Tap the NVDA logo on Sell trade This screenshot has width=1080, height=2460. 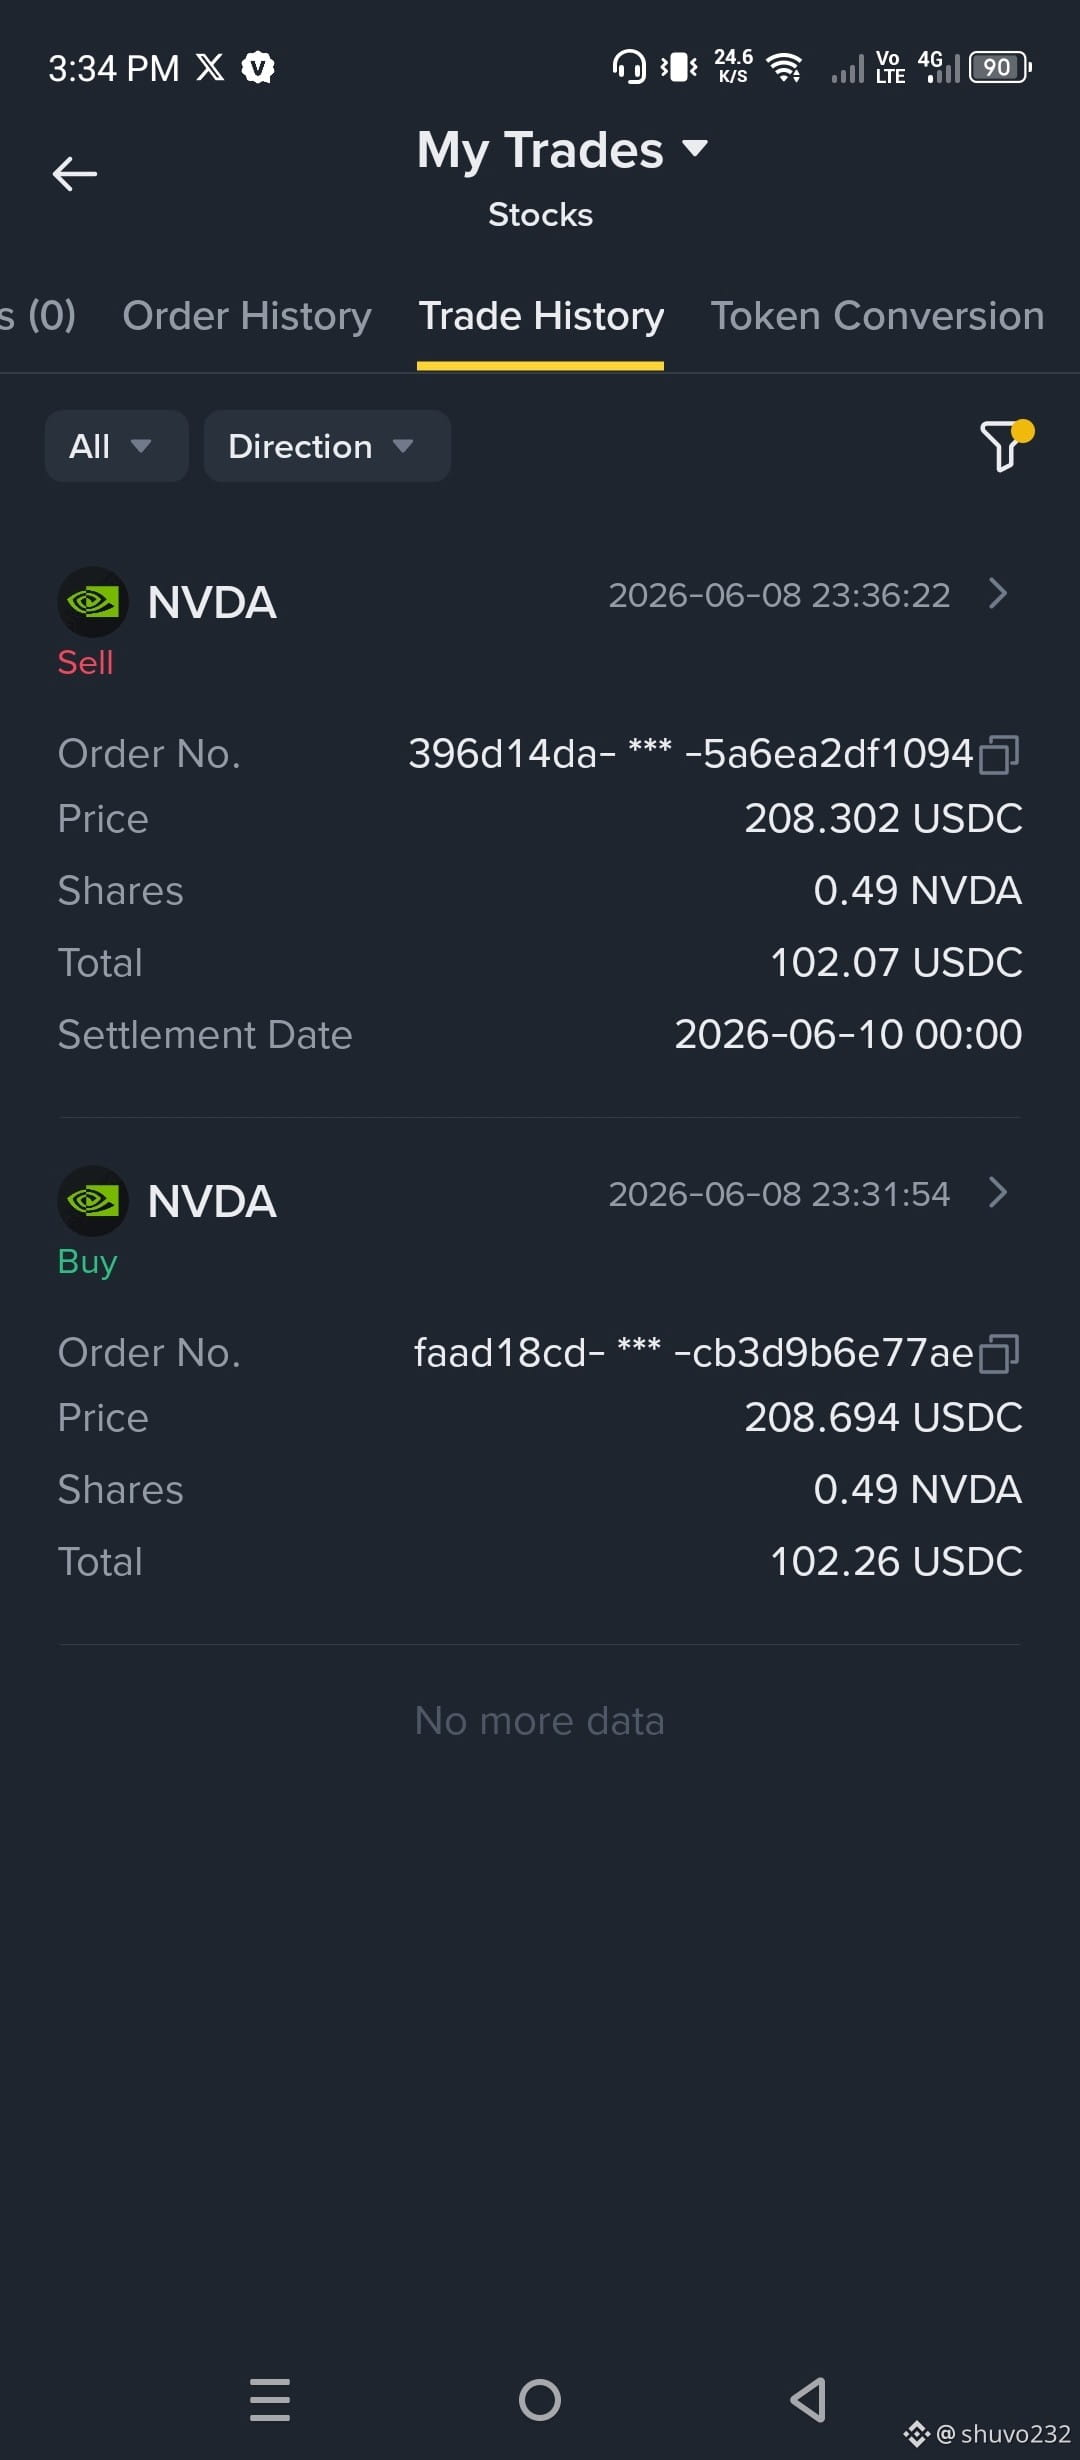click(93, 602)
